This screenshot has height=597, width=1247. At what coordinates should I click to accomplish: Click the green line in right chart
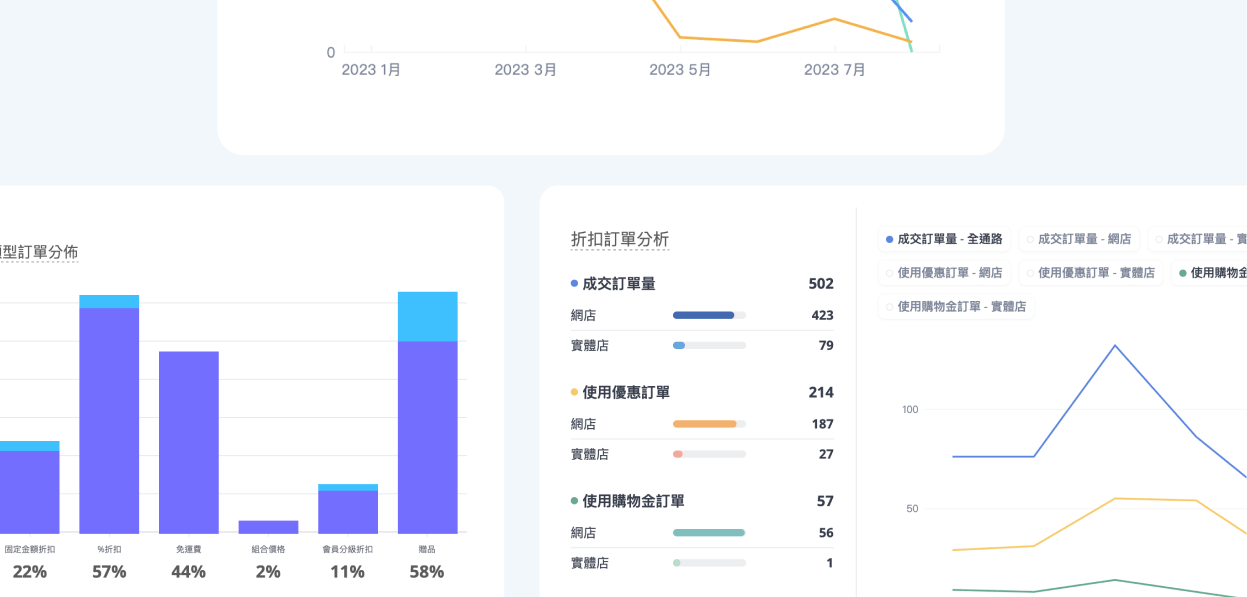tap(1115, 580)
